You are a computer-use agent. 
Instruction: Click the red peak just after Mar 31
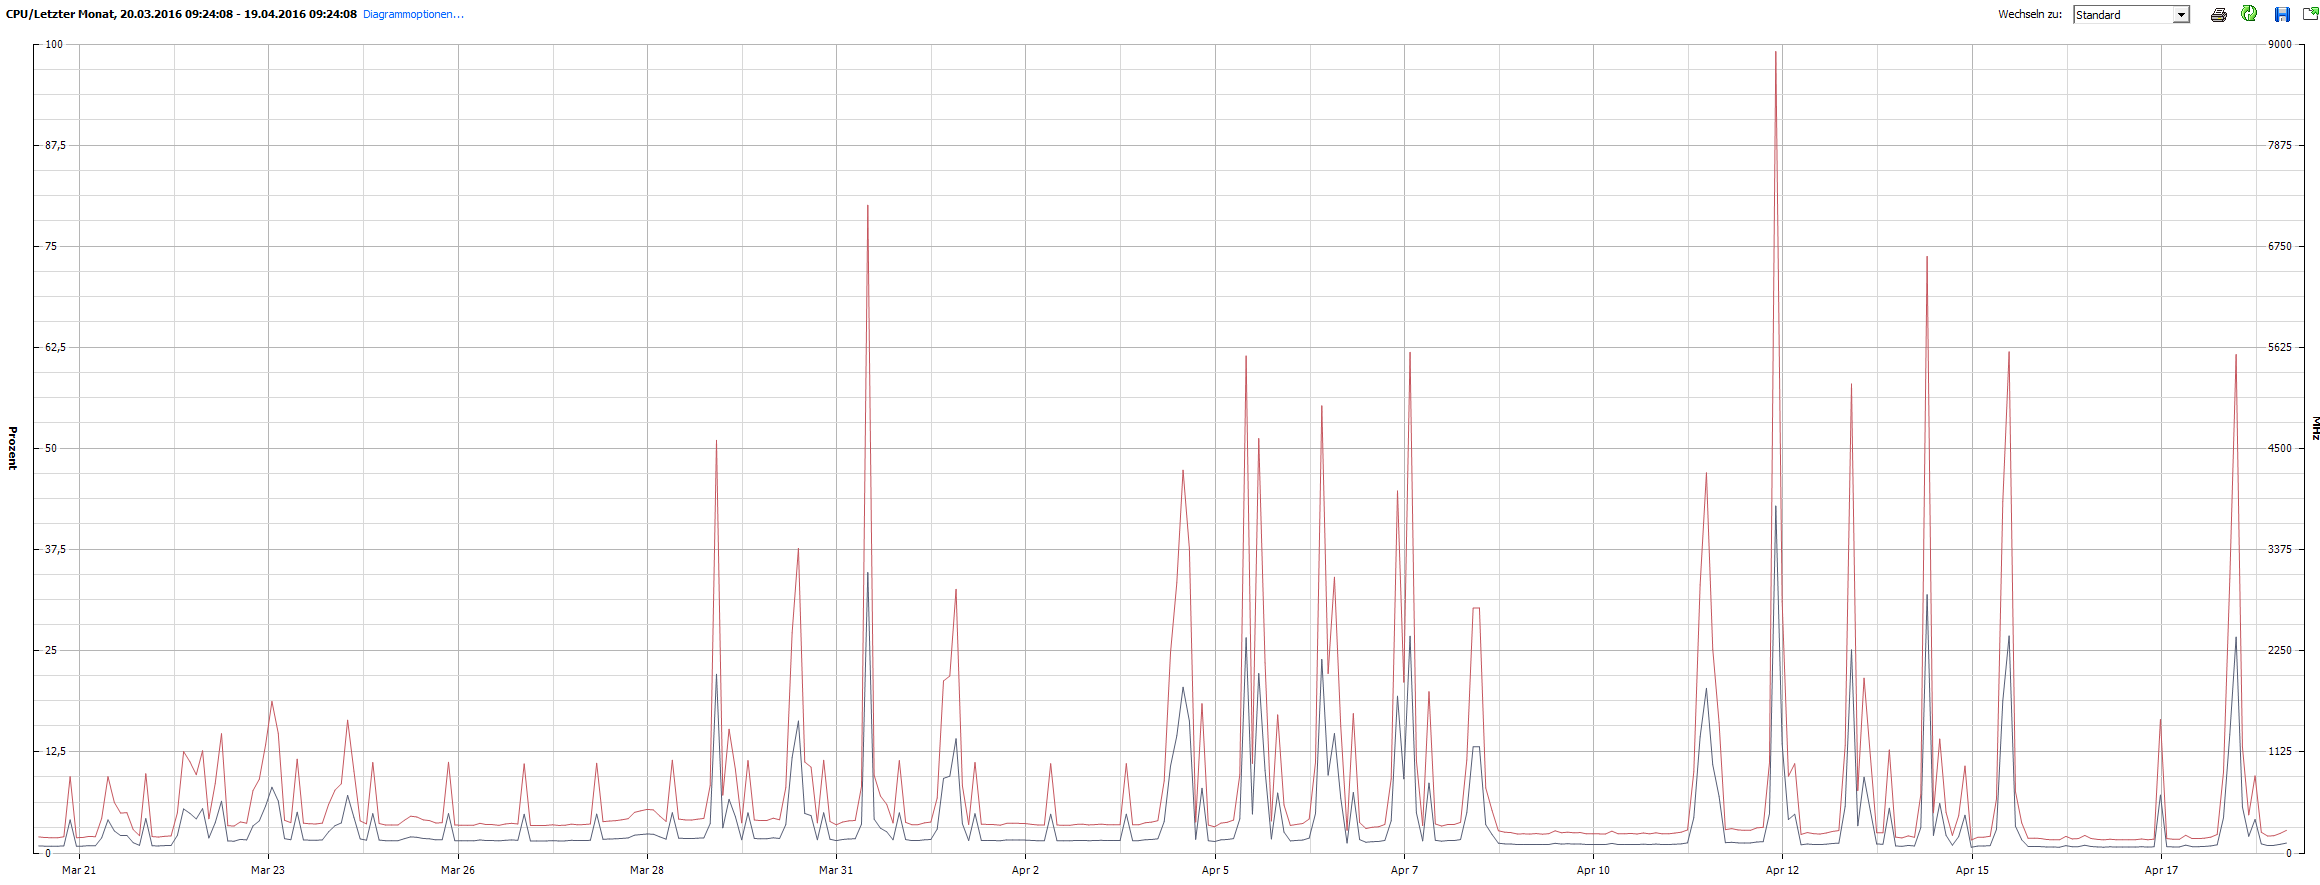(x=867, y=206)
